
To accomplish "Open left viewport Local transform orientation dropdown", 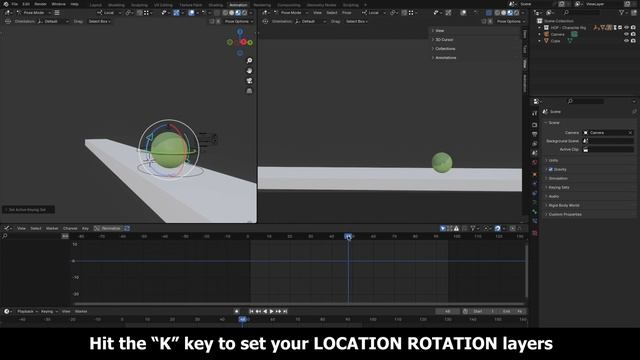I will (x=109, y=13).
